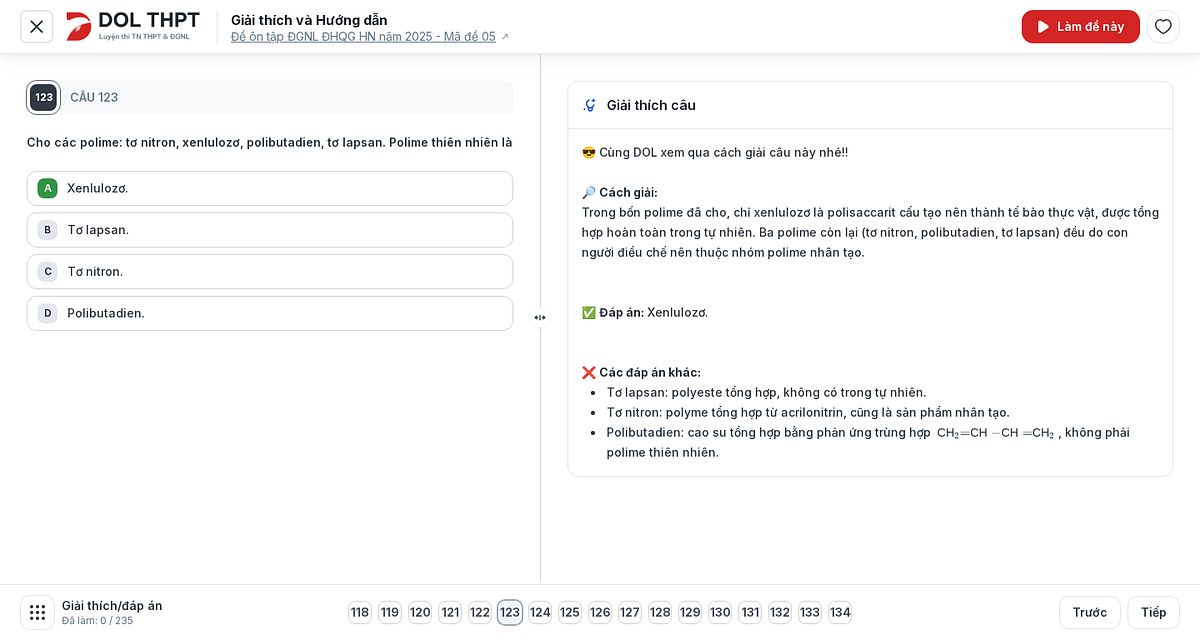Jump to question 121
Viewport: 1200px width, 640px height.
tap(450, 612)
